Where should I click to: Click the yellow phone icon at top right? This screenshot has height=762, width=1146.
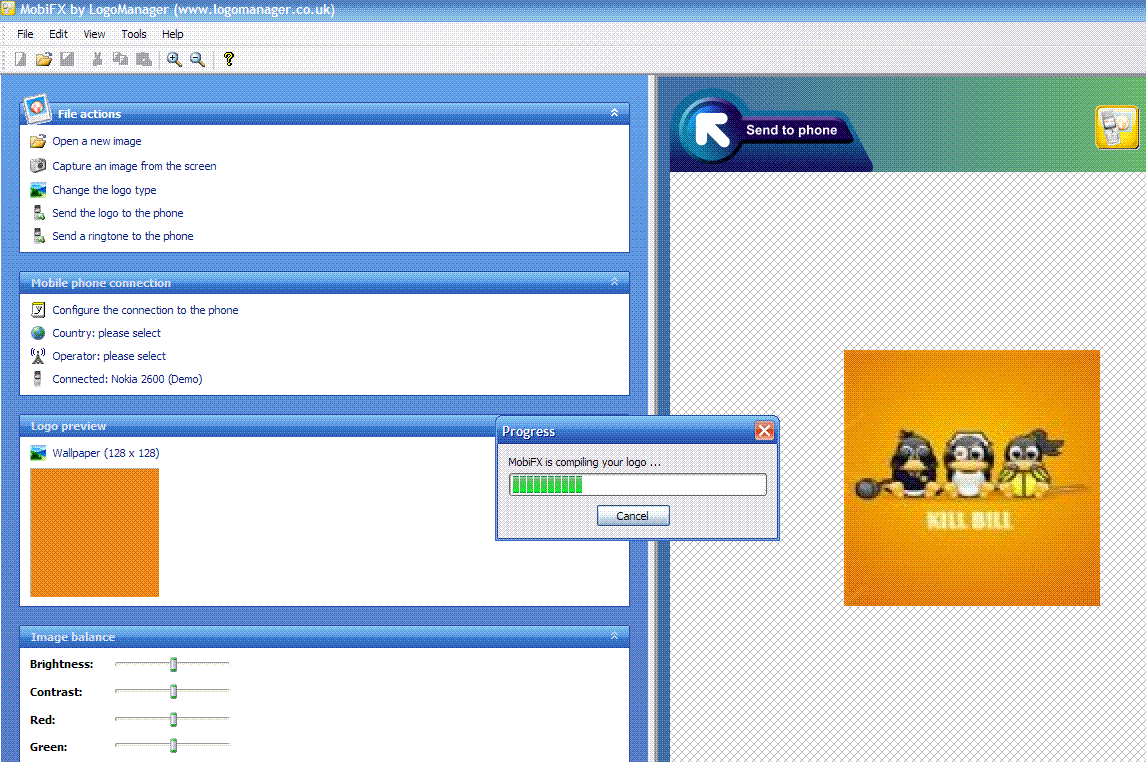[1116, 127]
